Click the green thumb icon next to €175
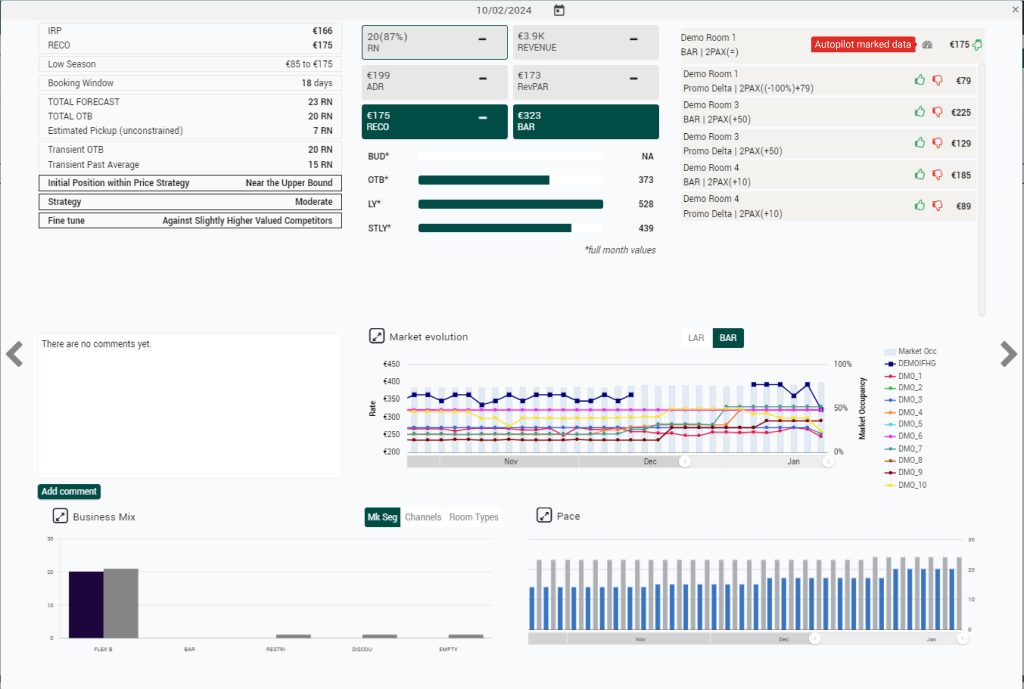Screen dimensions: 1024x689 tap(977, 44)
